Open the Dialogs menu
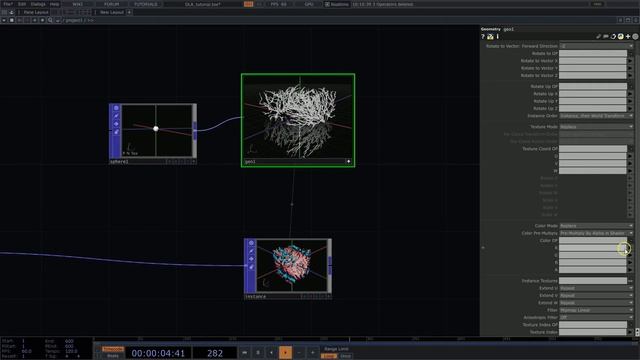The width and height of the screenshot is (640, 360). coord(38,4)
